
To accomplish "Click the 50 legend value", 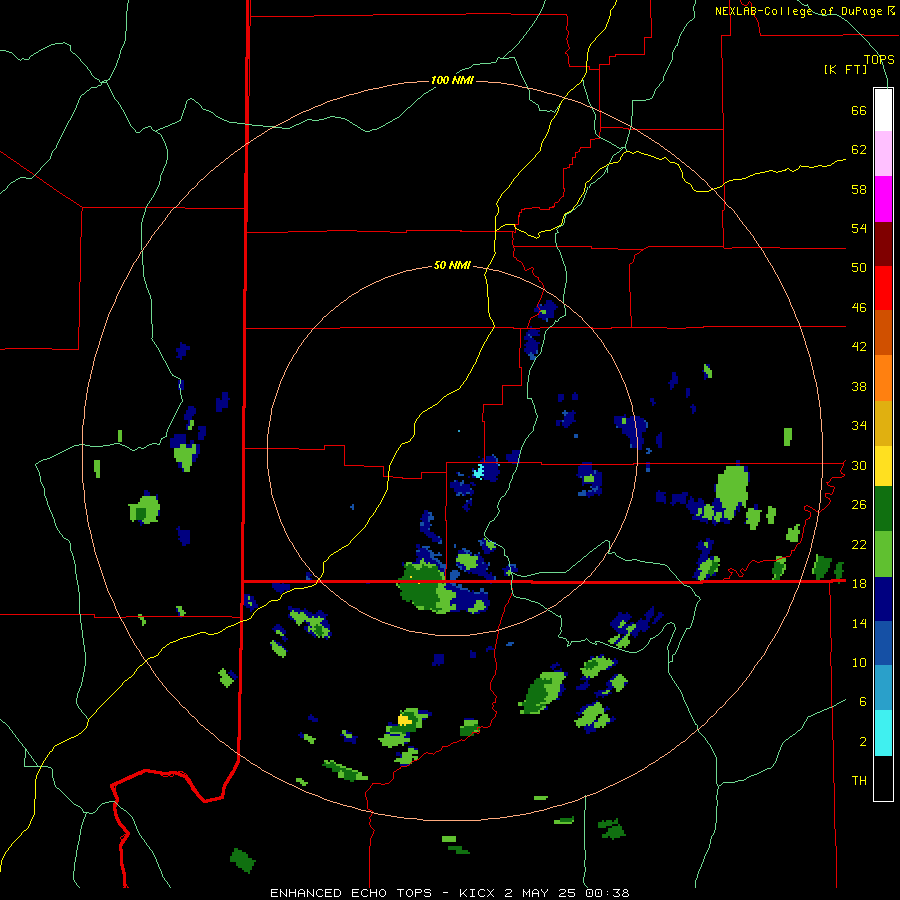I will click(859, 268).
